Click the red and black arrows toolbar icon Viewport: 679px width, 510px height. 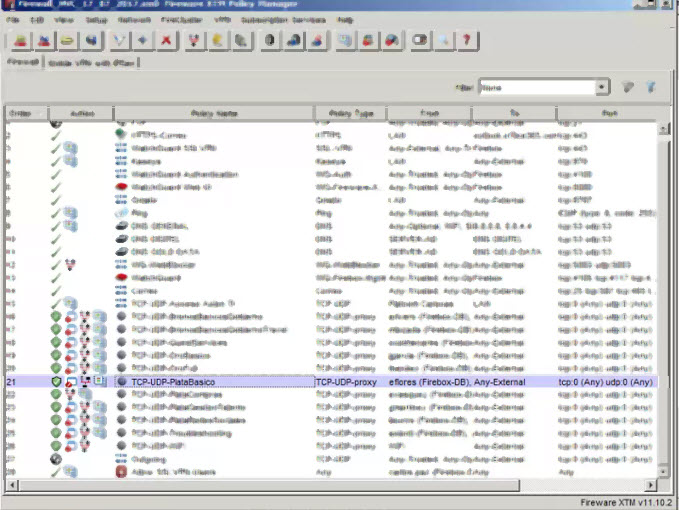194,41
